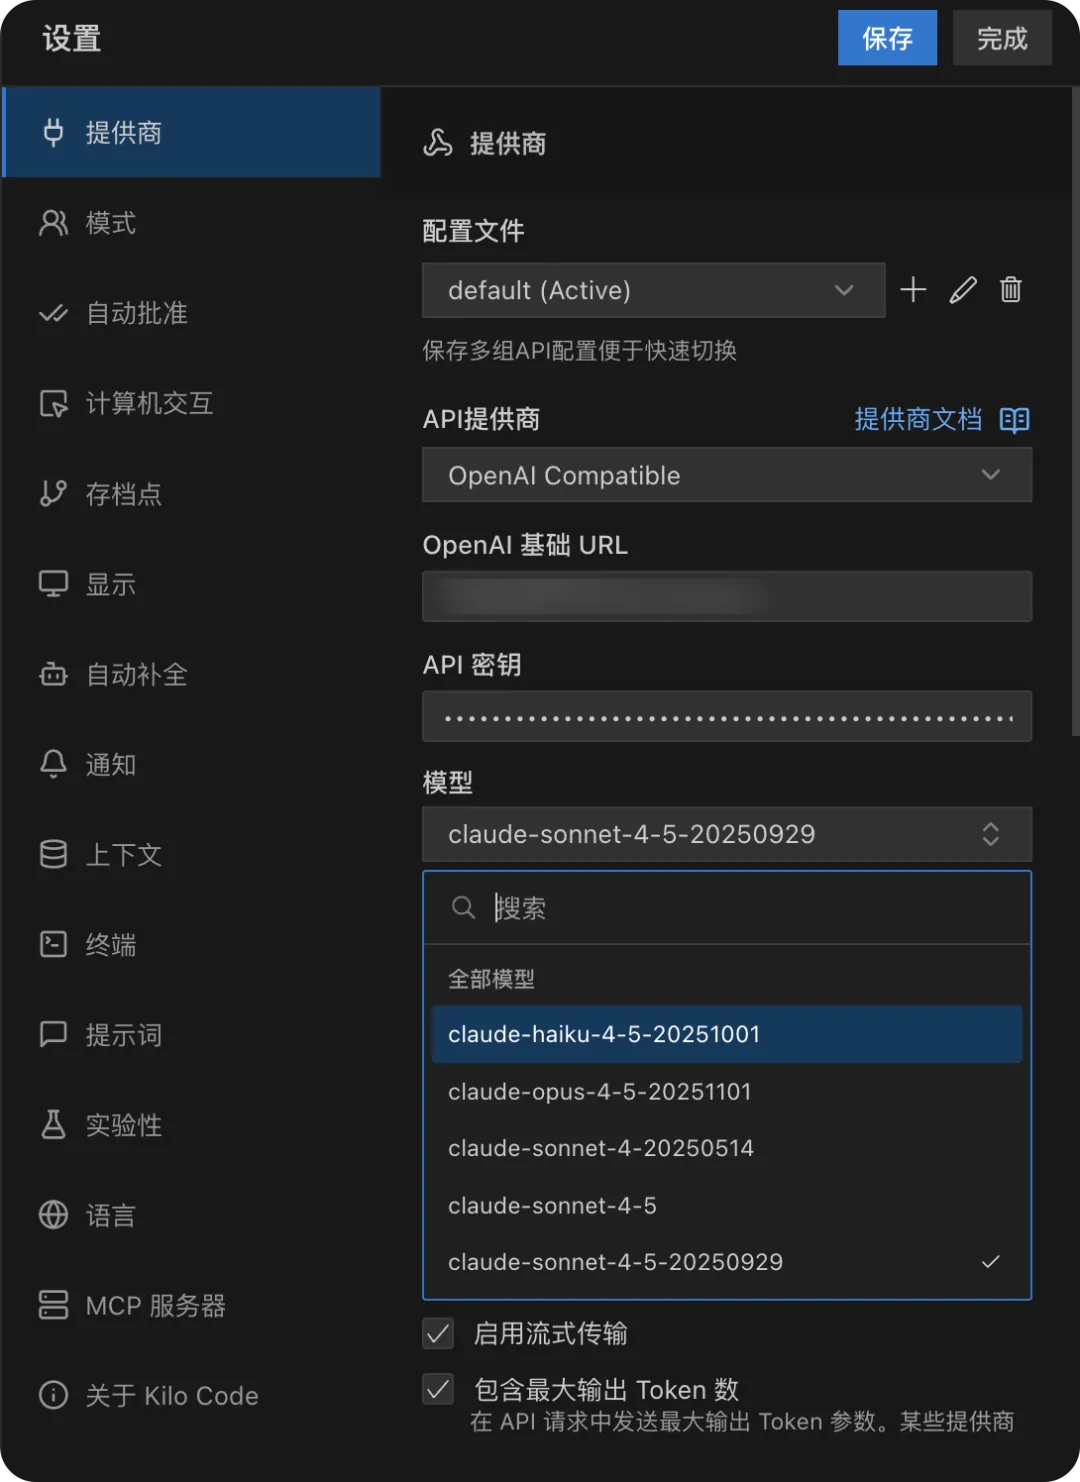
Task: Open 关于 Kilo Code tab
Action: click(191, 1395)
